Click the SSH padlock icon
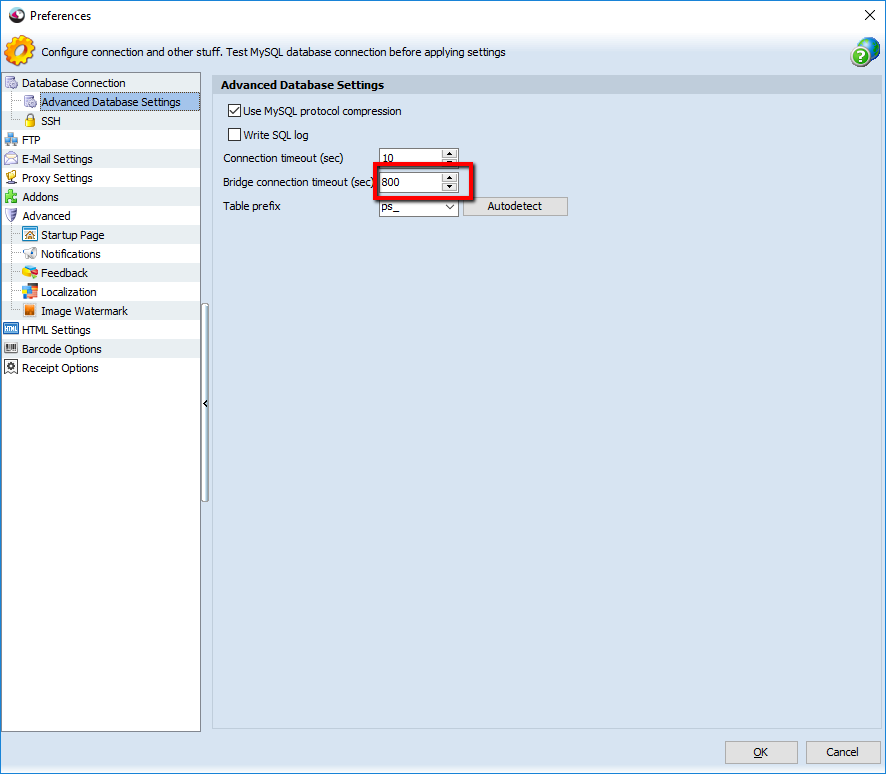 pos(30,121)
